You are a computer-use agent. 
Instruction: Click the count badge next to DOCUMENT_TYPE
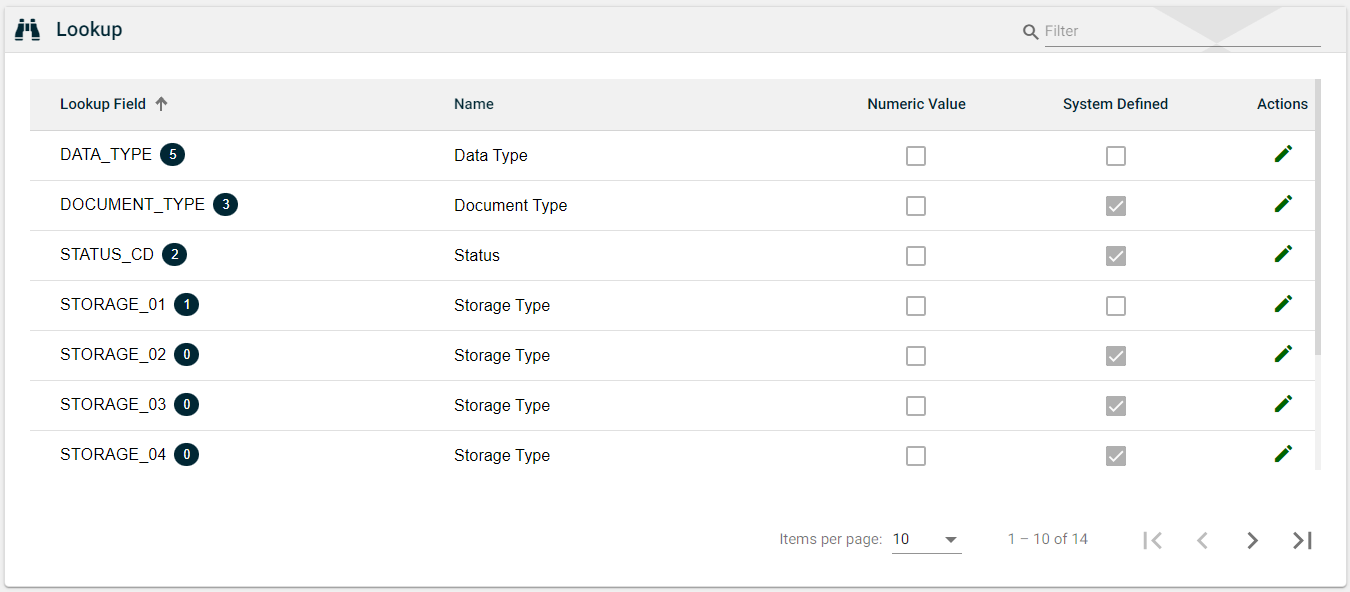click(x=225, y=205)
